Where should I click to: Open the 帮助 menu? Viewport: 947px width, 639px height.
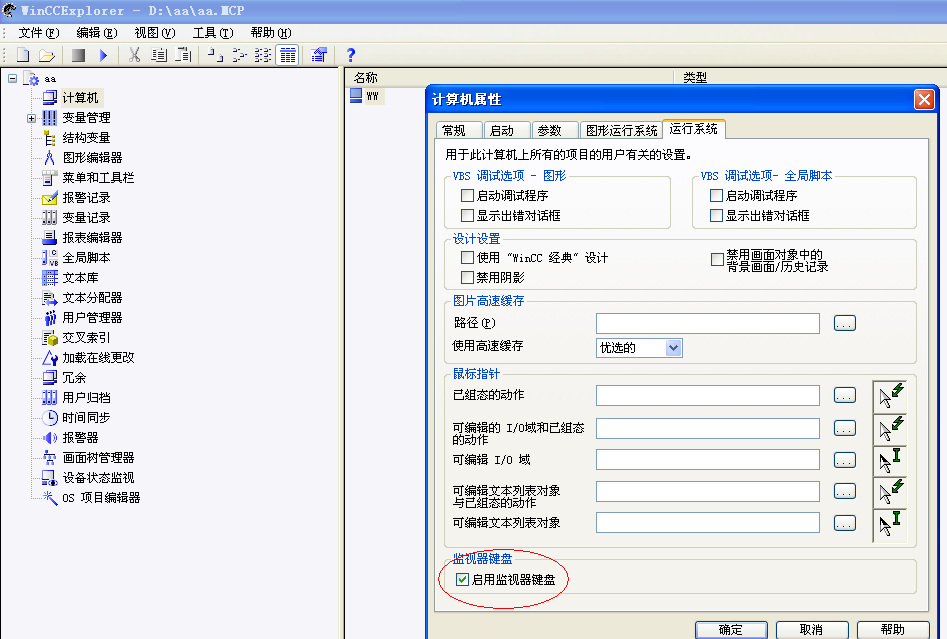[271, 33]
